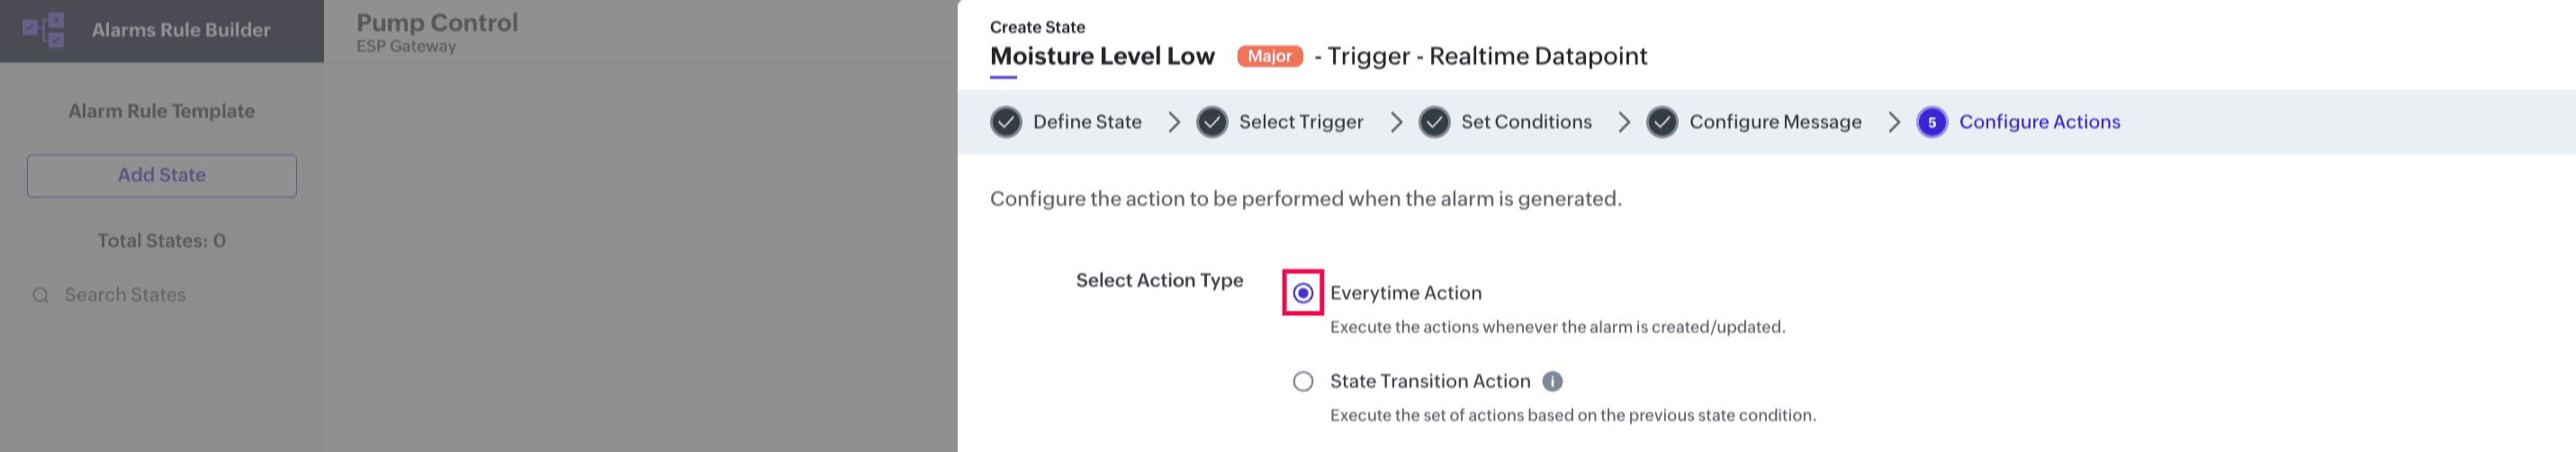Click the Select Trigger checkmark icon
The image size is (2576, 452).
[x=1212, y=122]
